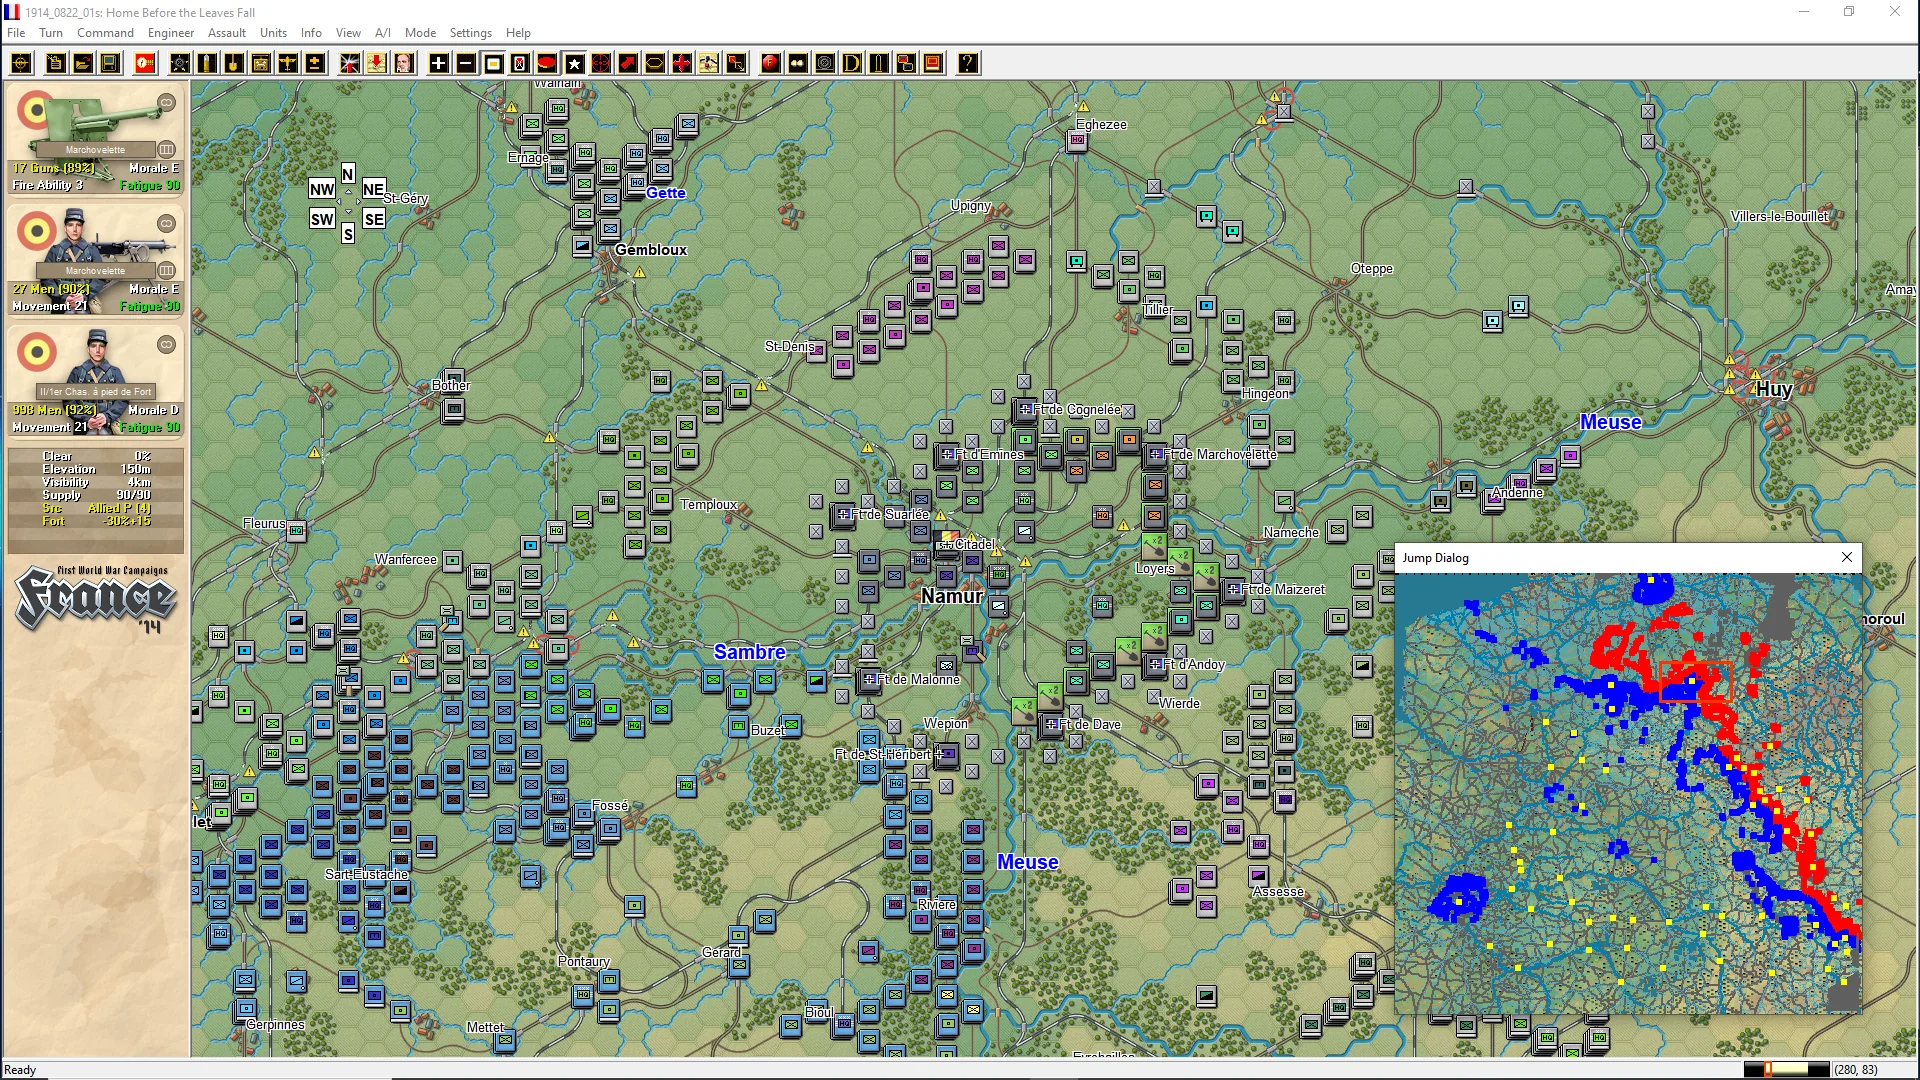Screen dimensions: 1920x1080
Task: Open the File menu
Action: (16, 33)
